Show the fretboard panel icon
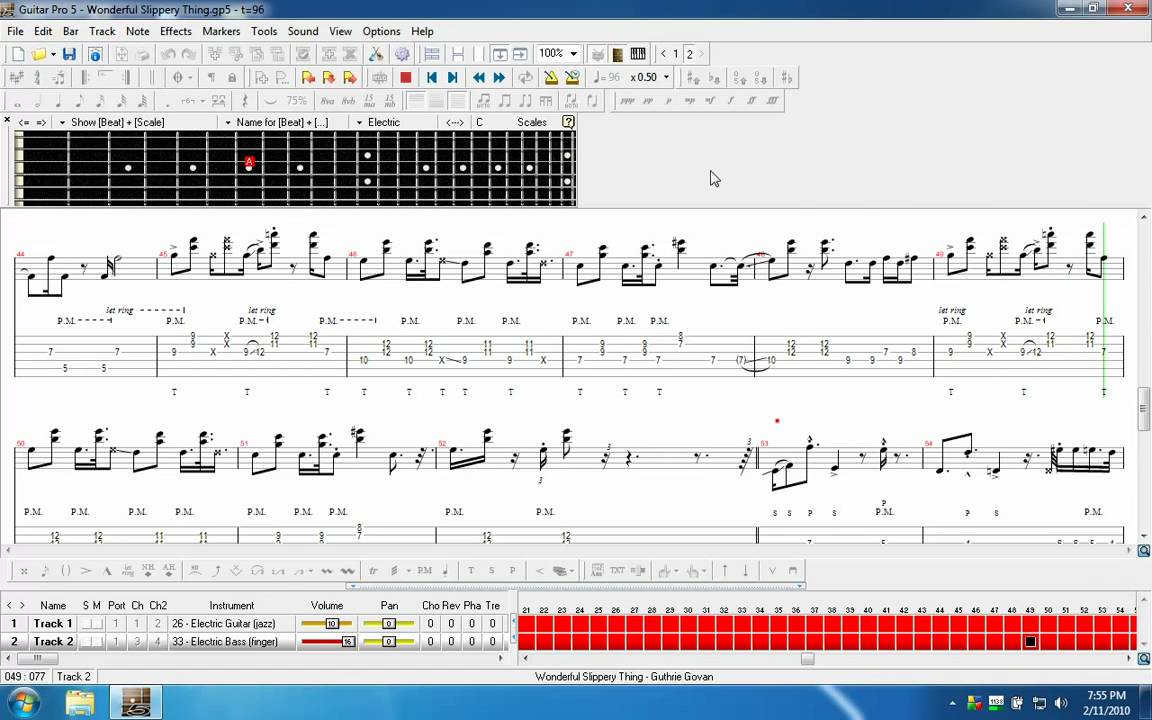 [618, 54]
